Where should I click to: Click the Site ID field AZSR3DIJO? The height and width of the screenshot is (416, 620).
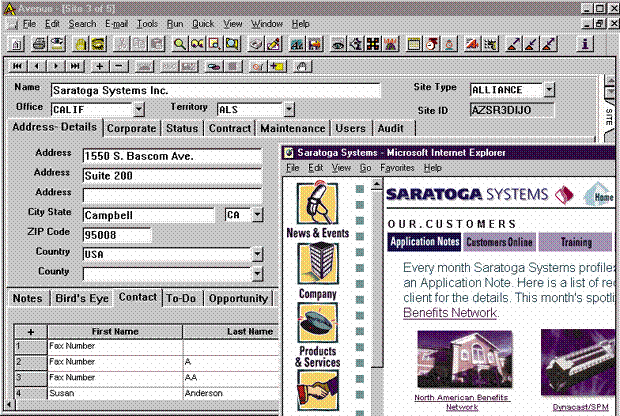point(512,110)
